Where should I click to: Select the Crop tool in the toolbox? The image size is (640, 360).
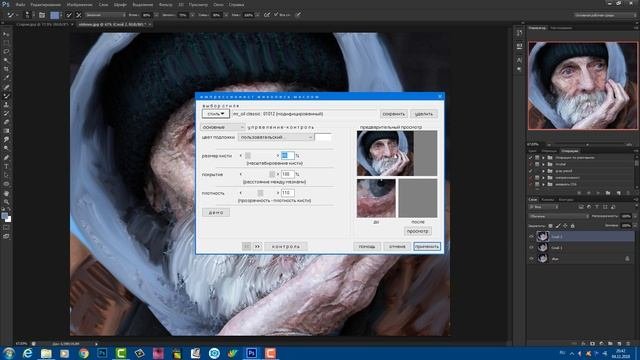click(6, 69)
